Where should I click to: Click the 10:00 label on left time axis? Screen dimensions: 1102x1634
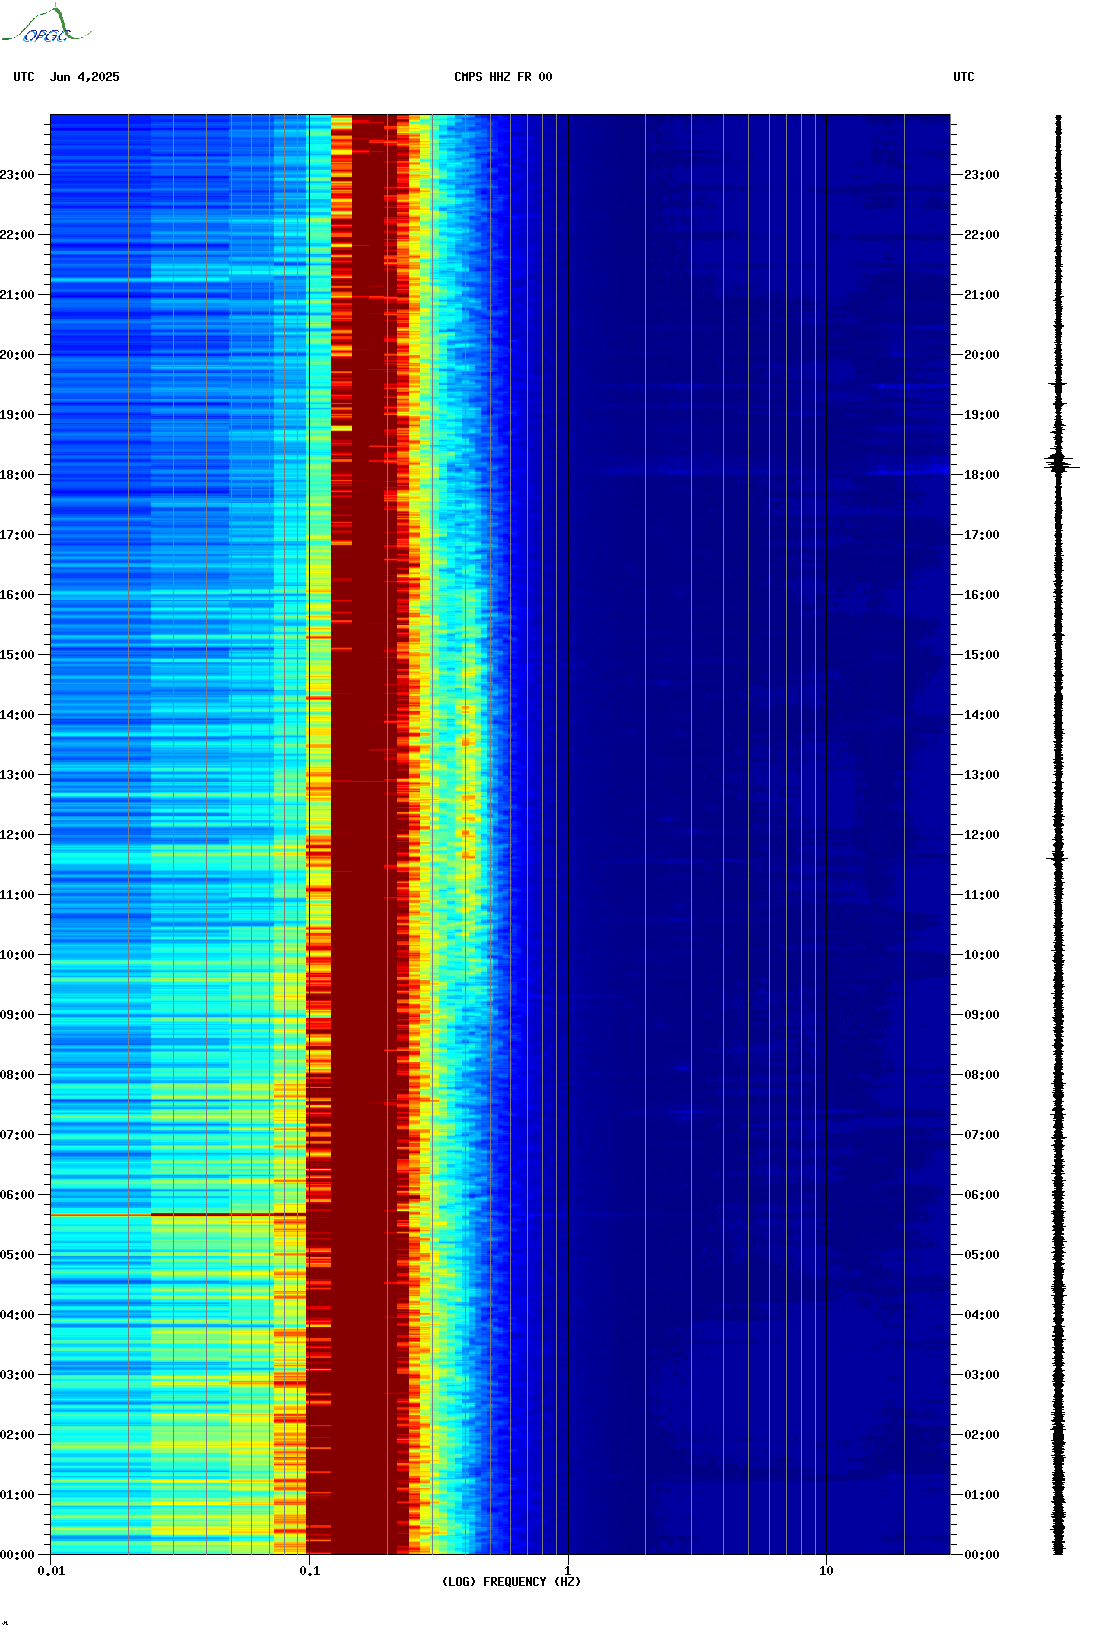(18, 955)
